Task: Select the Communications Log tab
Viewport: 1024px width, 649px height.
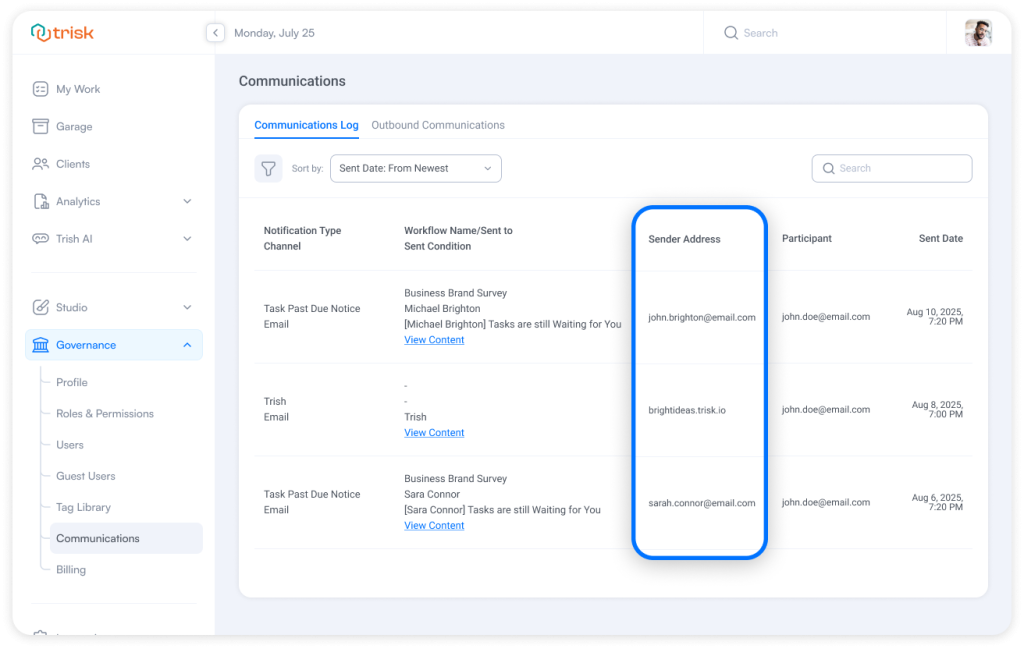Action: [306, 125]
